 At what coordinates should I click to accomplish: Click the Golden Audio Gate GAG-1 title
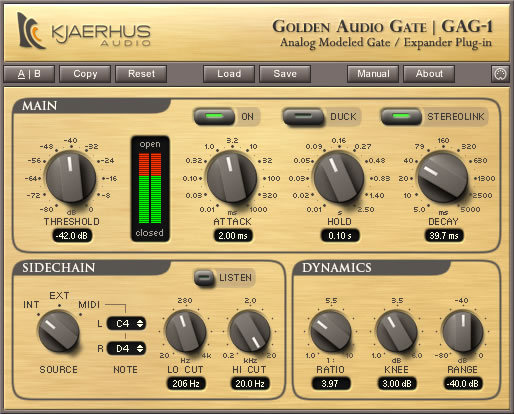pyautogui.click(x=382, y=27)
